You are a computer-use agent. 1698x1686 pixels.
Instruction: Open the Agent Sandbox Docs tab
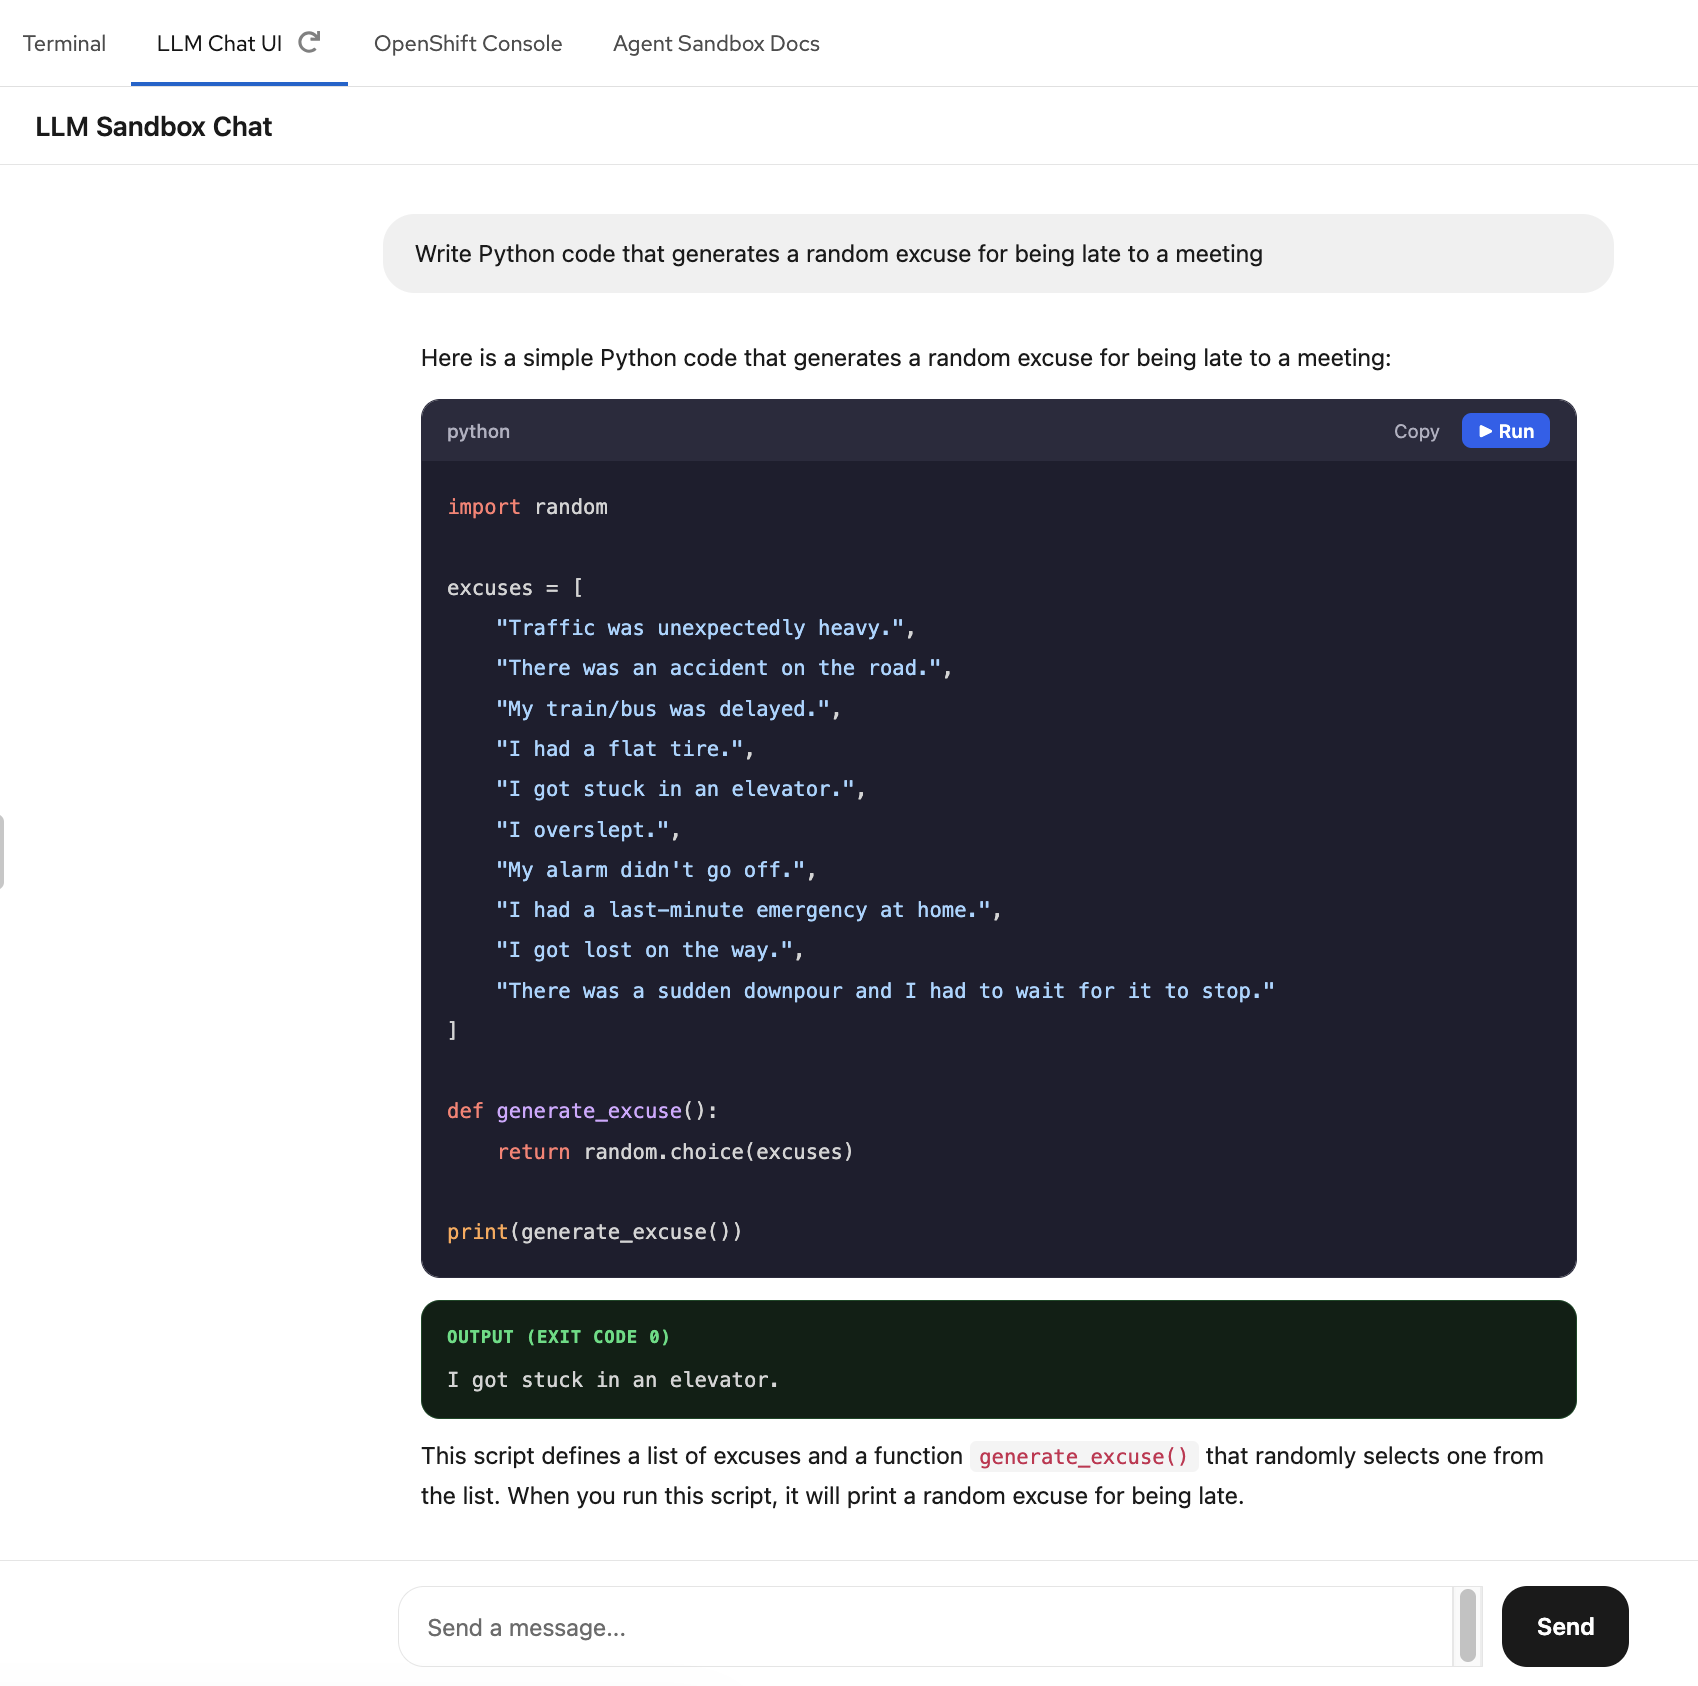tap(716, 43)
